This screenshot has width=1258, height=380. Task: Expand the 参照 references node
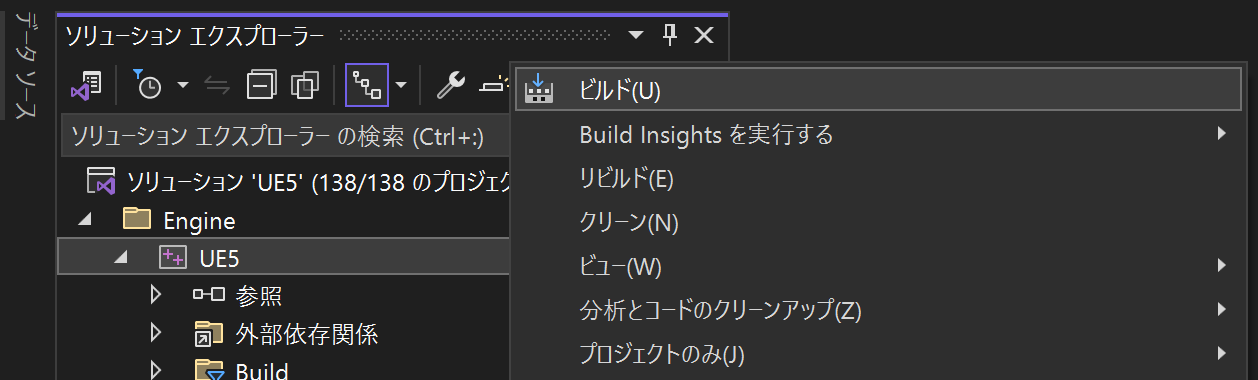[155, 295]
